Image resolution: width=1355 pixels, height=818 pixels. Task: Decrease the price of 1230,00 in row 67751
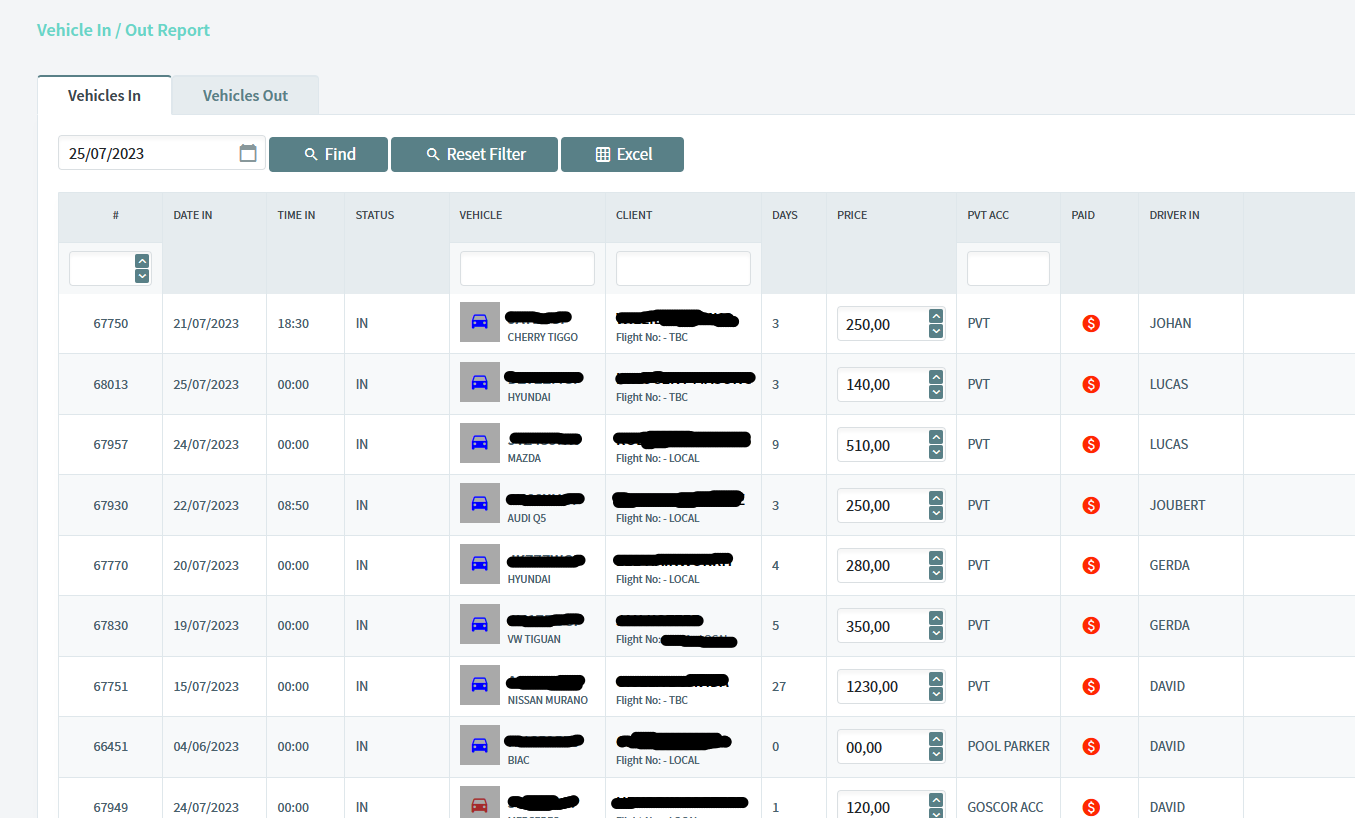coord(936,694)
